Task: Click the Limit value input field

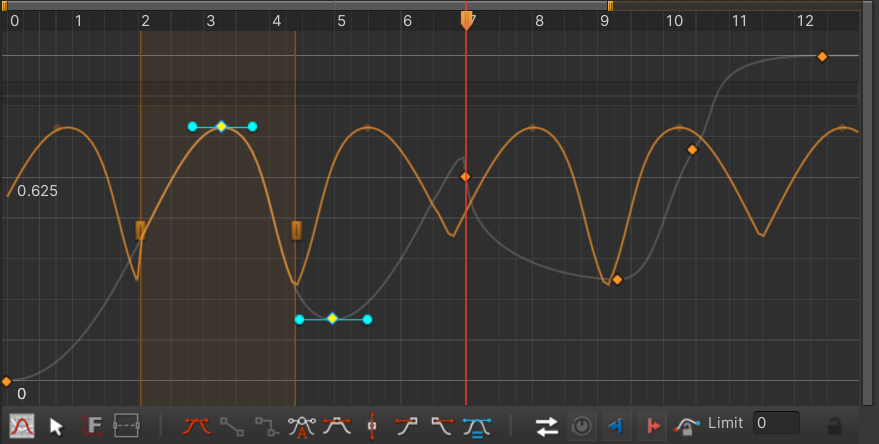Action: pyautogui.click(x=775, y=423)
